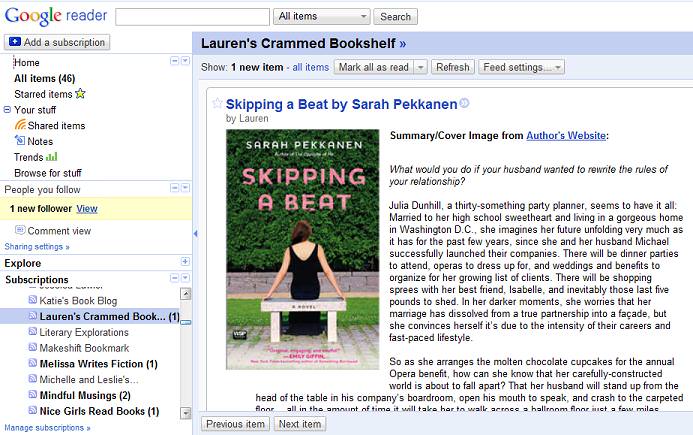Open Browse for stuff
The height and width of the screenshot is (435, 693).
point(48,173)
